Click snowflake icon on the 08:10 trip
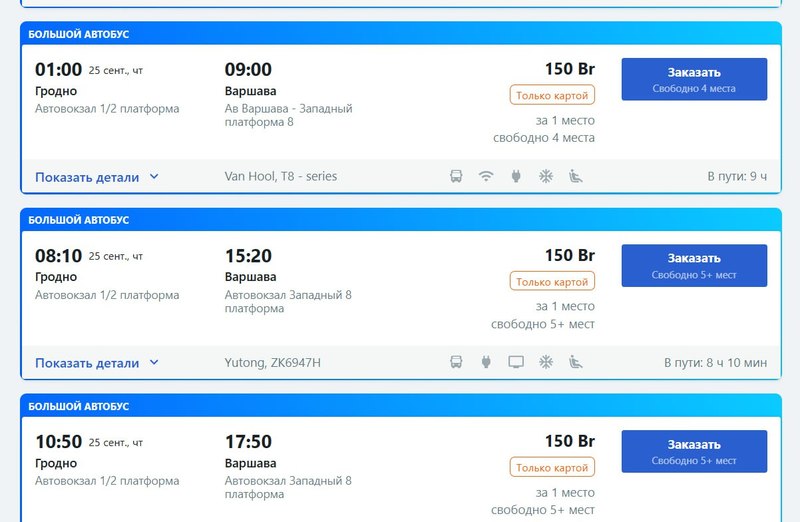The image size is (800, 522). pyautogui.click(x=546, y=362)
